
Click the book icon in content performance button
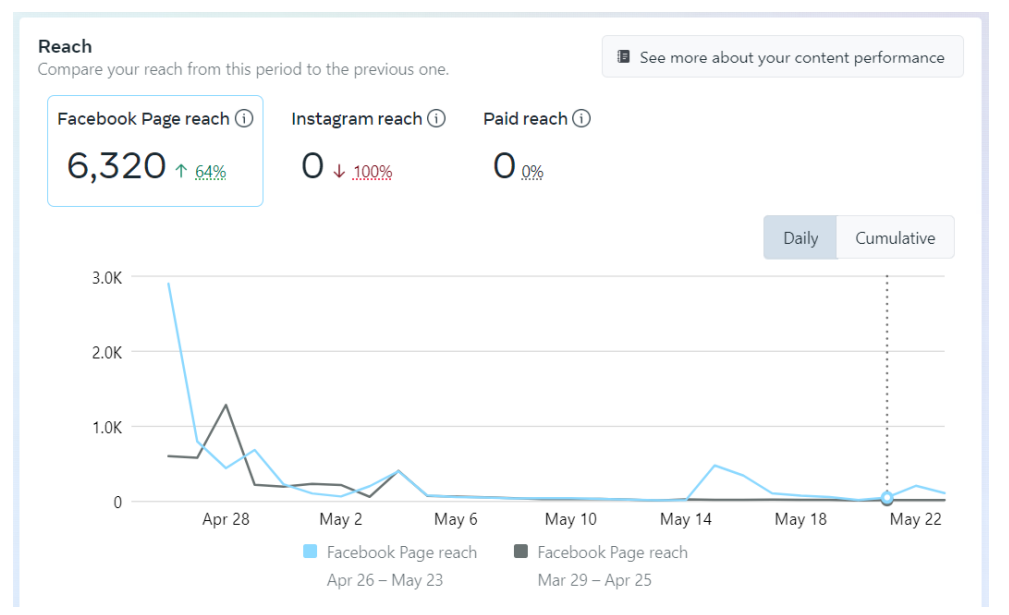624,57
